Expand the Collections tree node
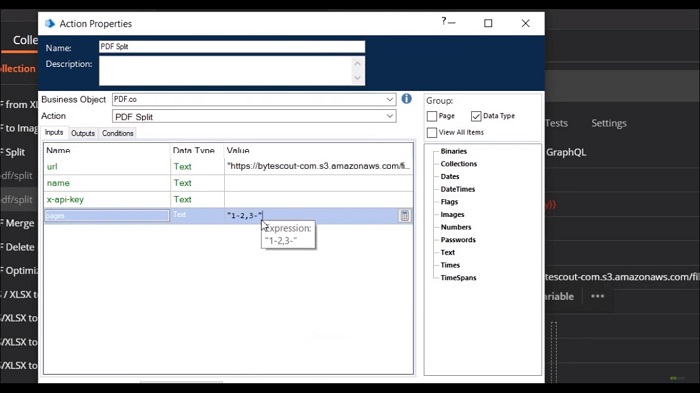700x393 pixels. (x=458, y=164)
